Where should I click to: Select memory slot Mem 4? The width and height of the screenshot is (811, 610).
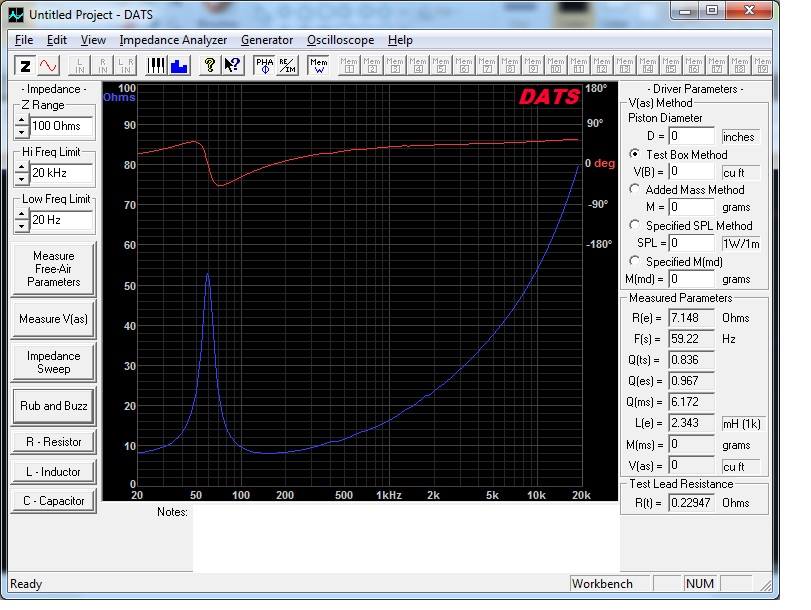418,66
